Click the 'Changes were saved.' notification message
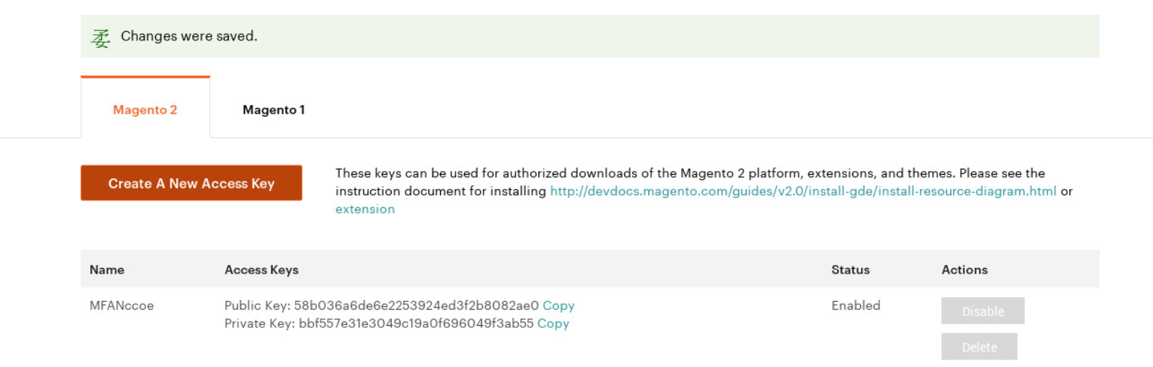Viewport: 1153px width, 367px height. click(189, 36)
